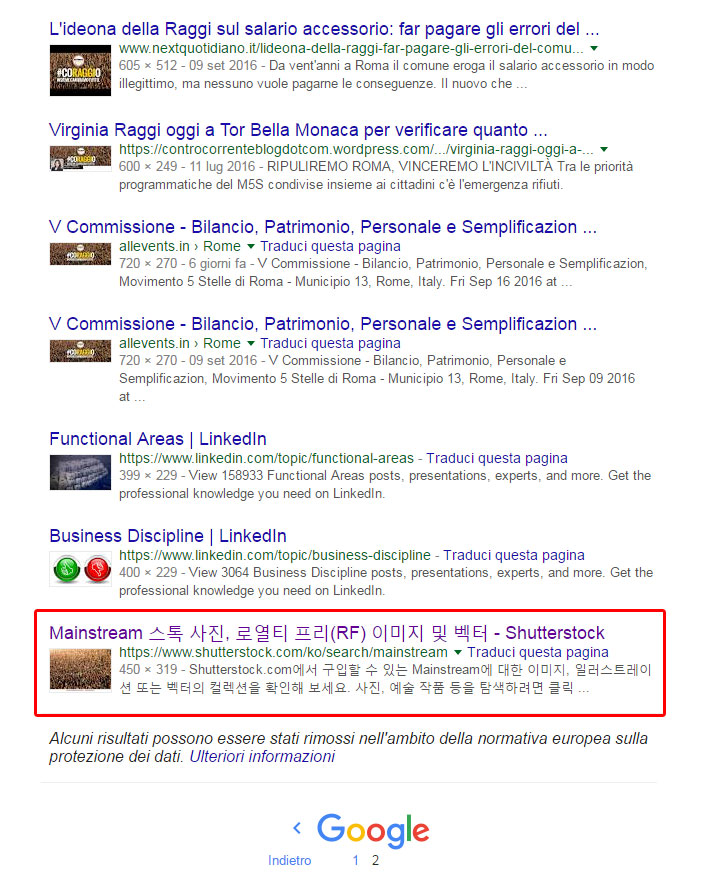Click 'Traduci questa pagina' in the Shutterstock result
The image size is (704, 882).
click(538, 652)
